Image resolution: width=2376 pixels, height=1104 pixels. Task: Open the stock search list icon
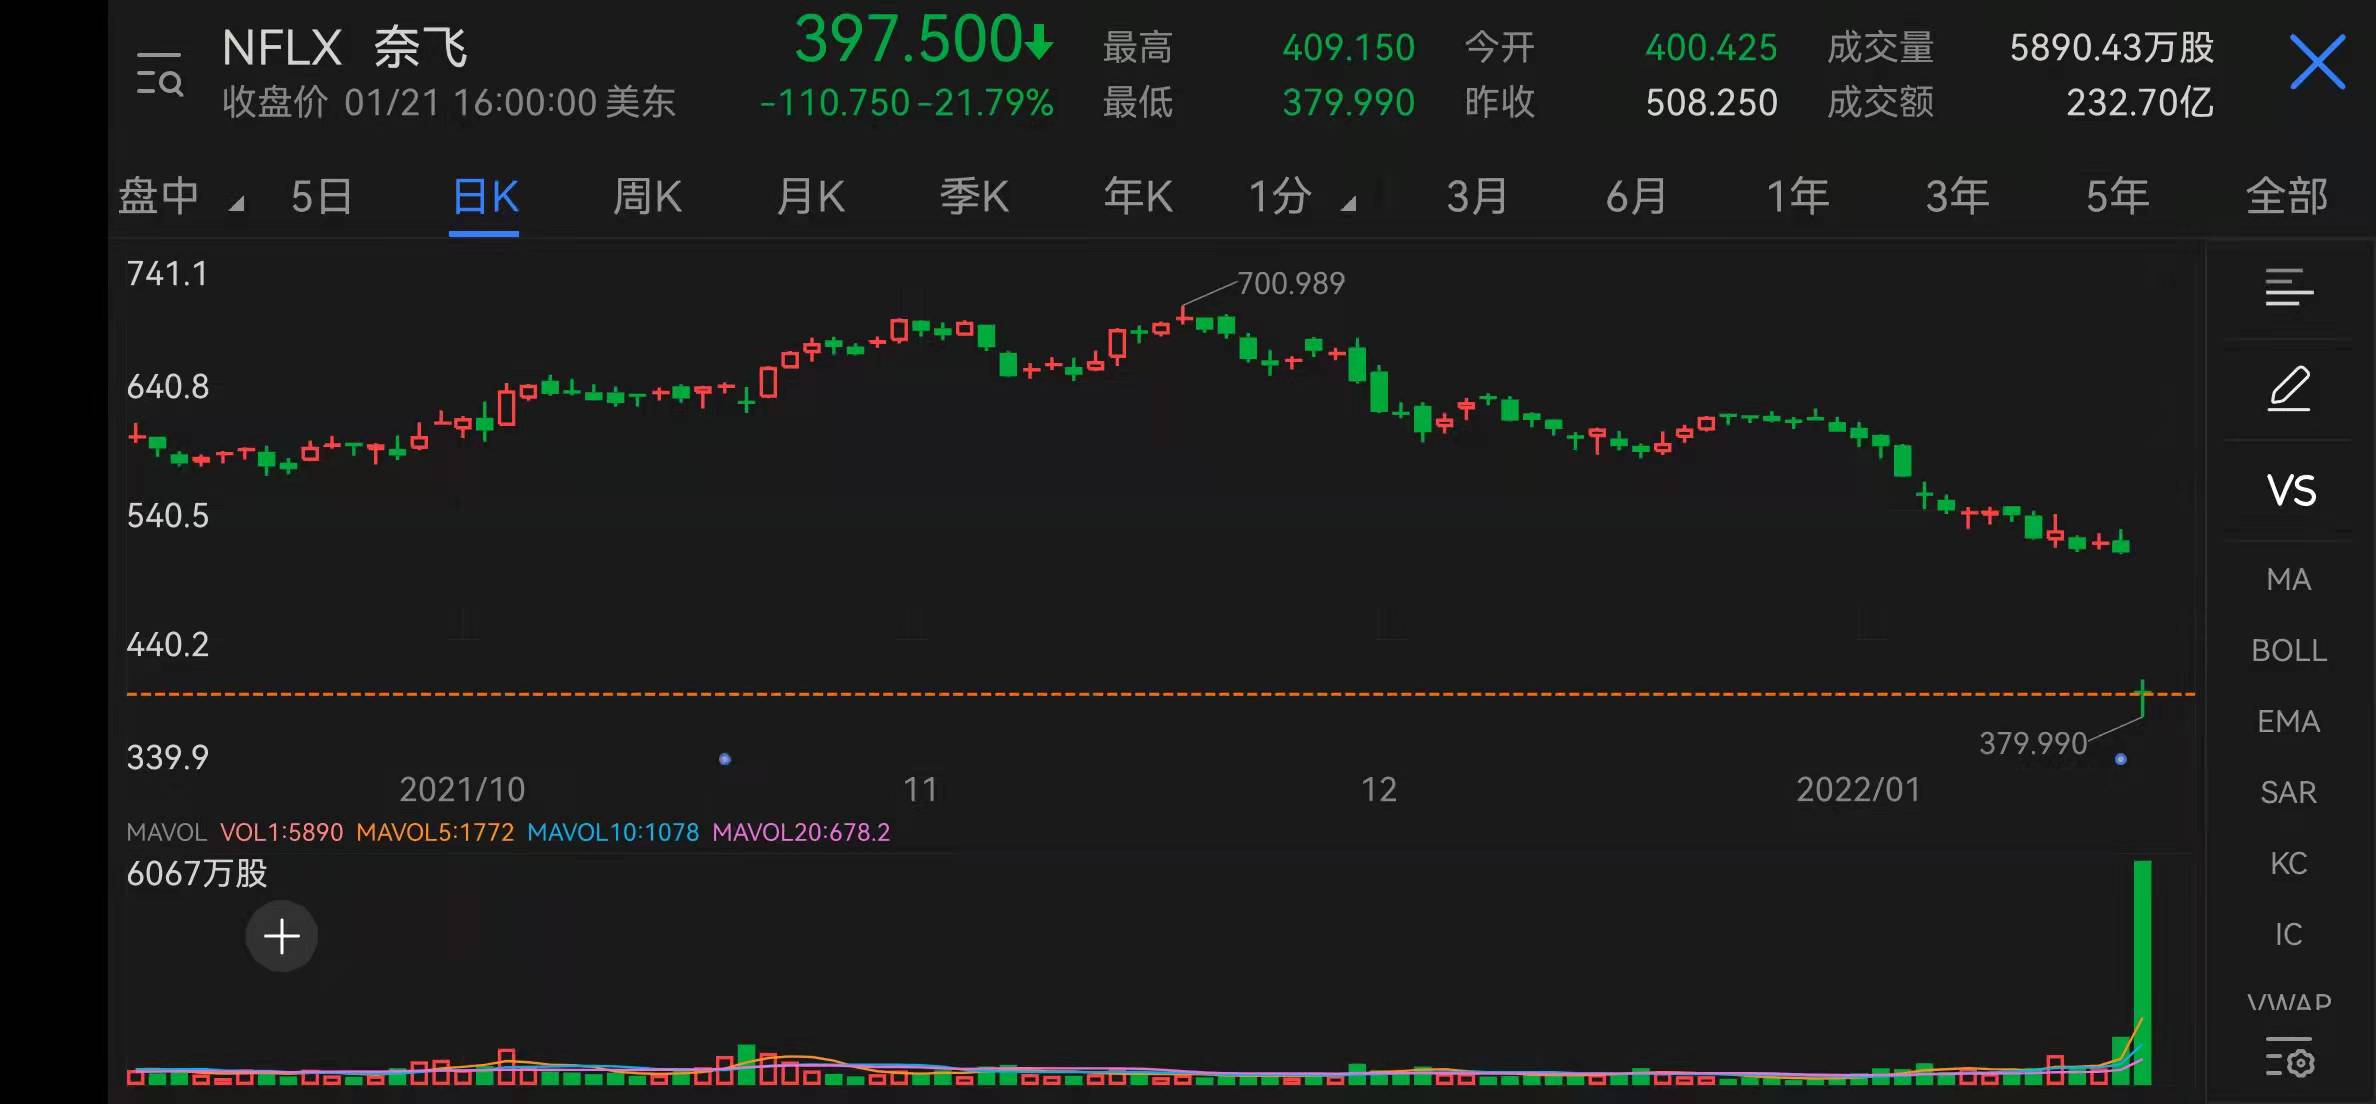pyautogui.click(x=159, y=74)
